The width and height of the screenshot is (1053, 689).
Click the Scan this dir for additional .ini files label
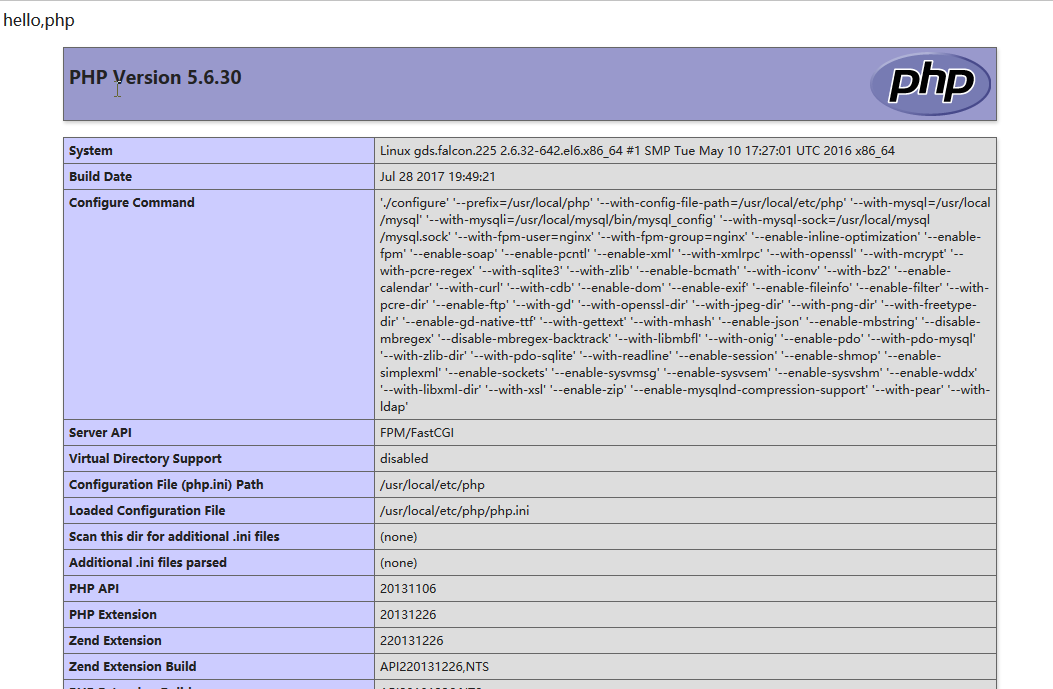(174, 537)
